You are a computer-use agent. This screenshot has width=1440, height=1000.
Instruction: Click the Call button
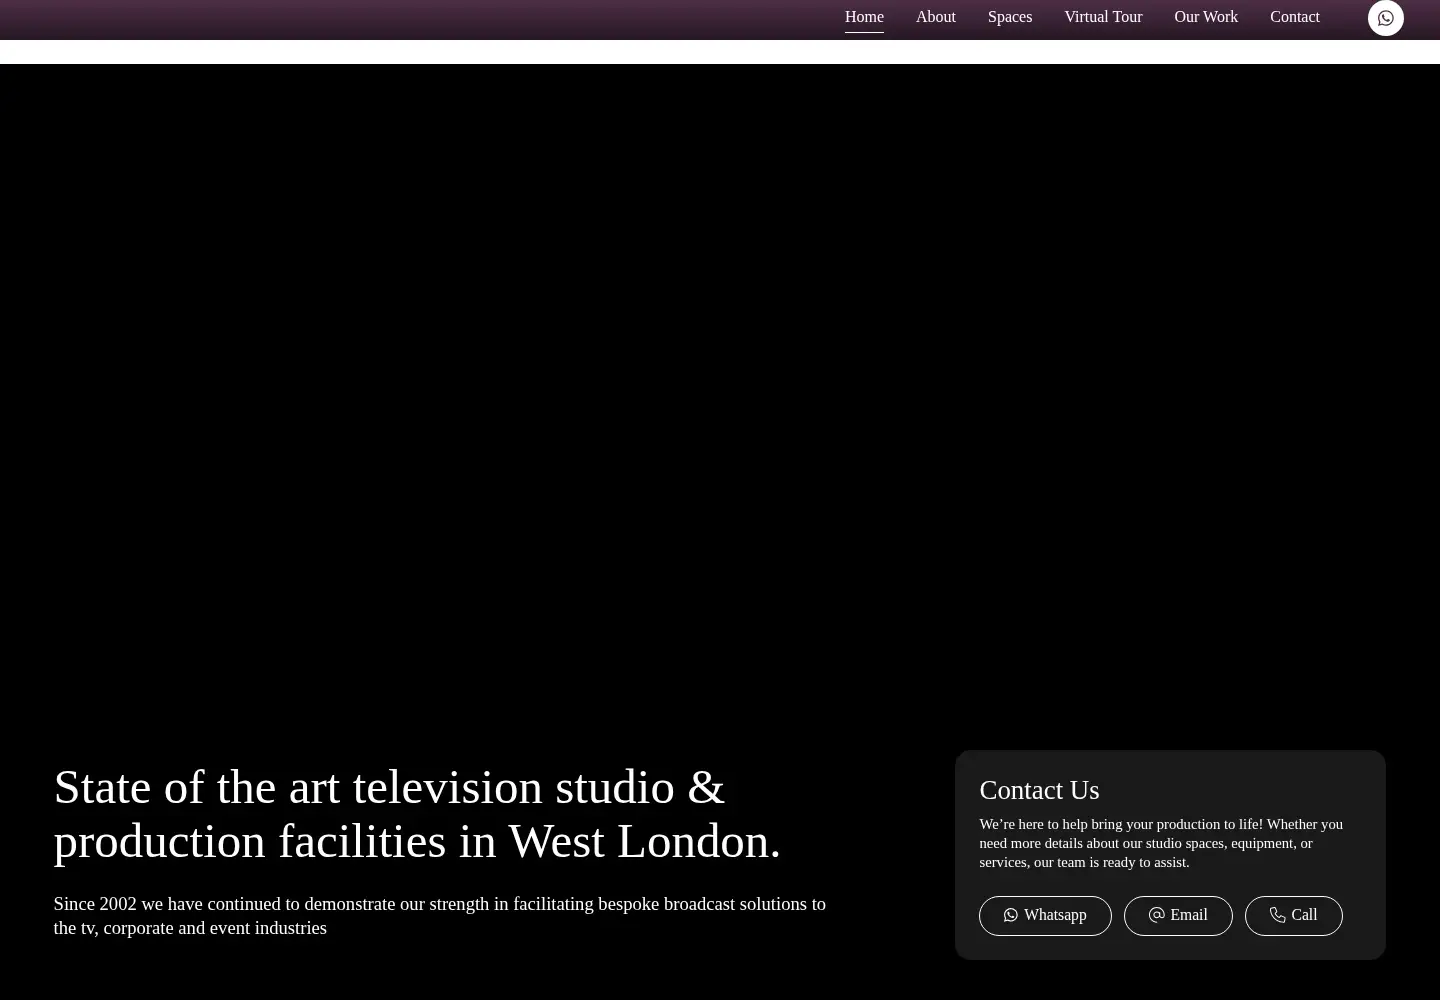coord(1294,916)
